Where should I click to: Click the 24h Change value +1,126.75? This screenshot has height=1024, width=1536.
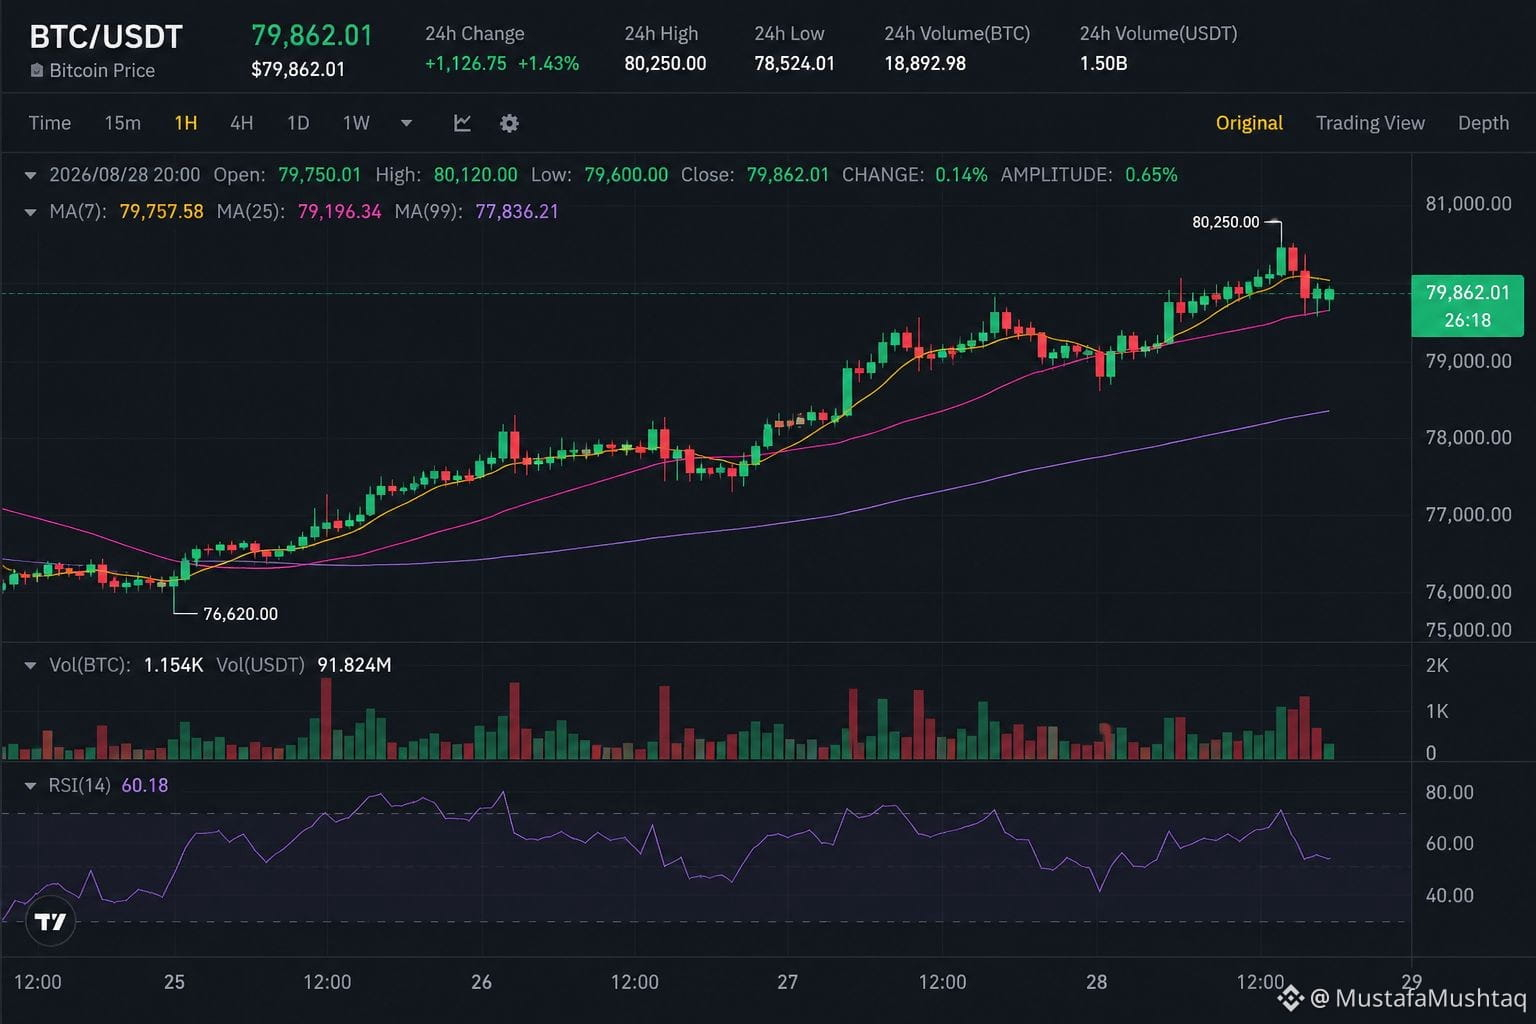pos(465,63)
